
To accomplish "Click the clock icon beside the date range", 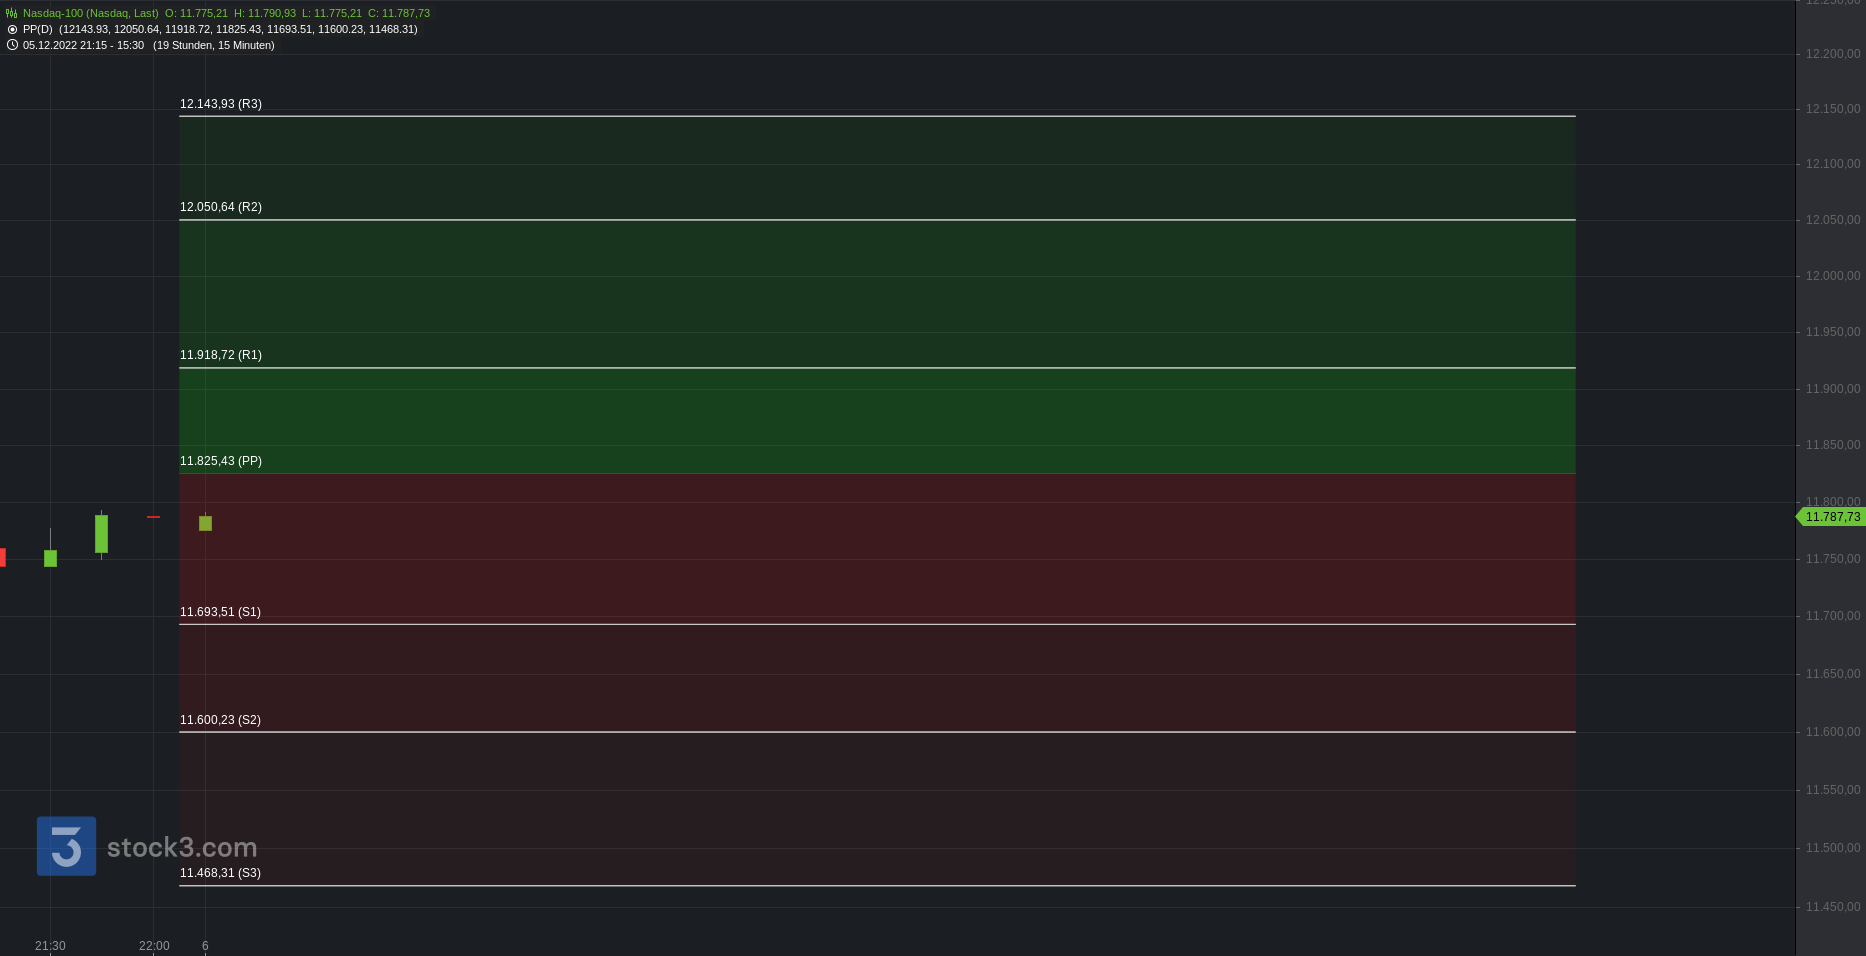I will coord(12,45).
